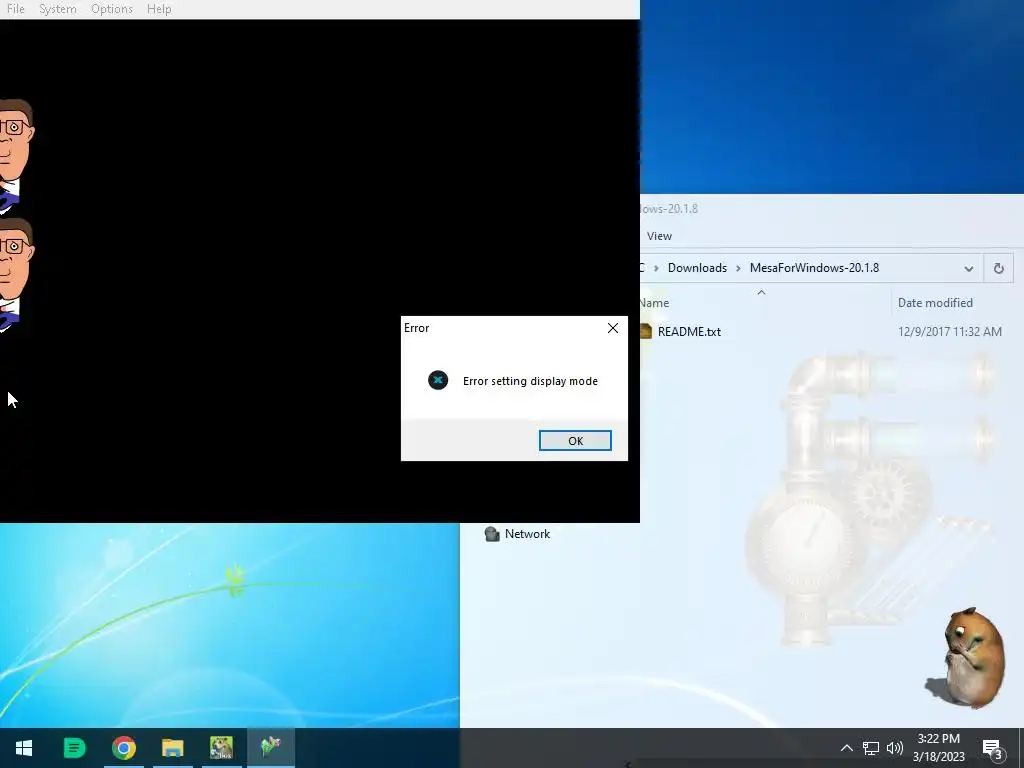The image size is (1024, 768).
Task: Open the Windows Start menu
Action: tap(24, 748)
